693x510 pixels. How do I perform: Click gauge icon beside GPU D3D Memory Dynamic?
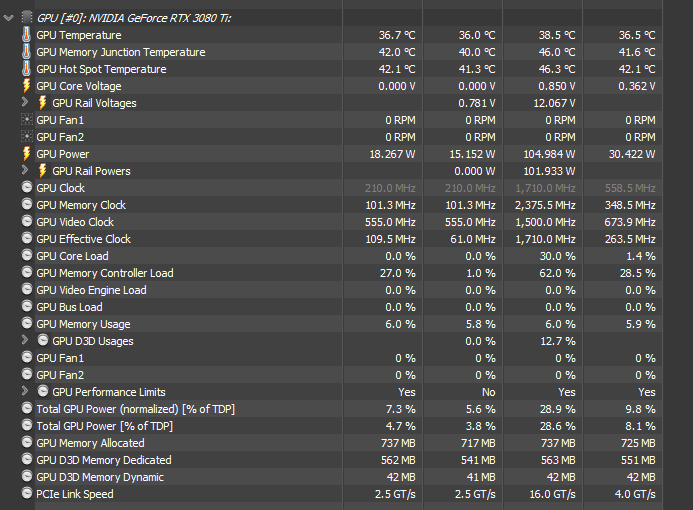[27, 476]
